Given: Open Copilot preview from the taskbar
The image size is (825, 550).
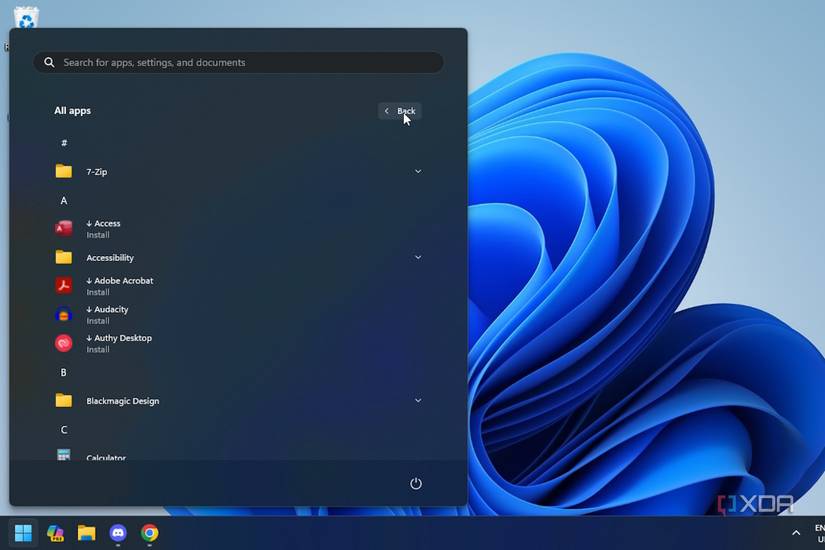Looking at the screenshot, I should pos(55,533).
